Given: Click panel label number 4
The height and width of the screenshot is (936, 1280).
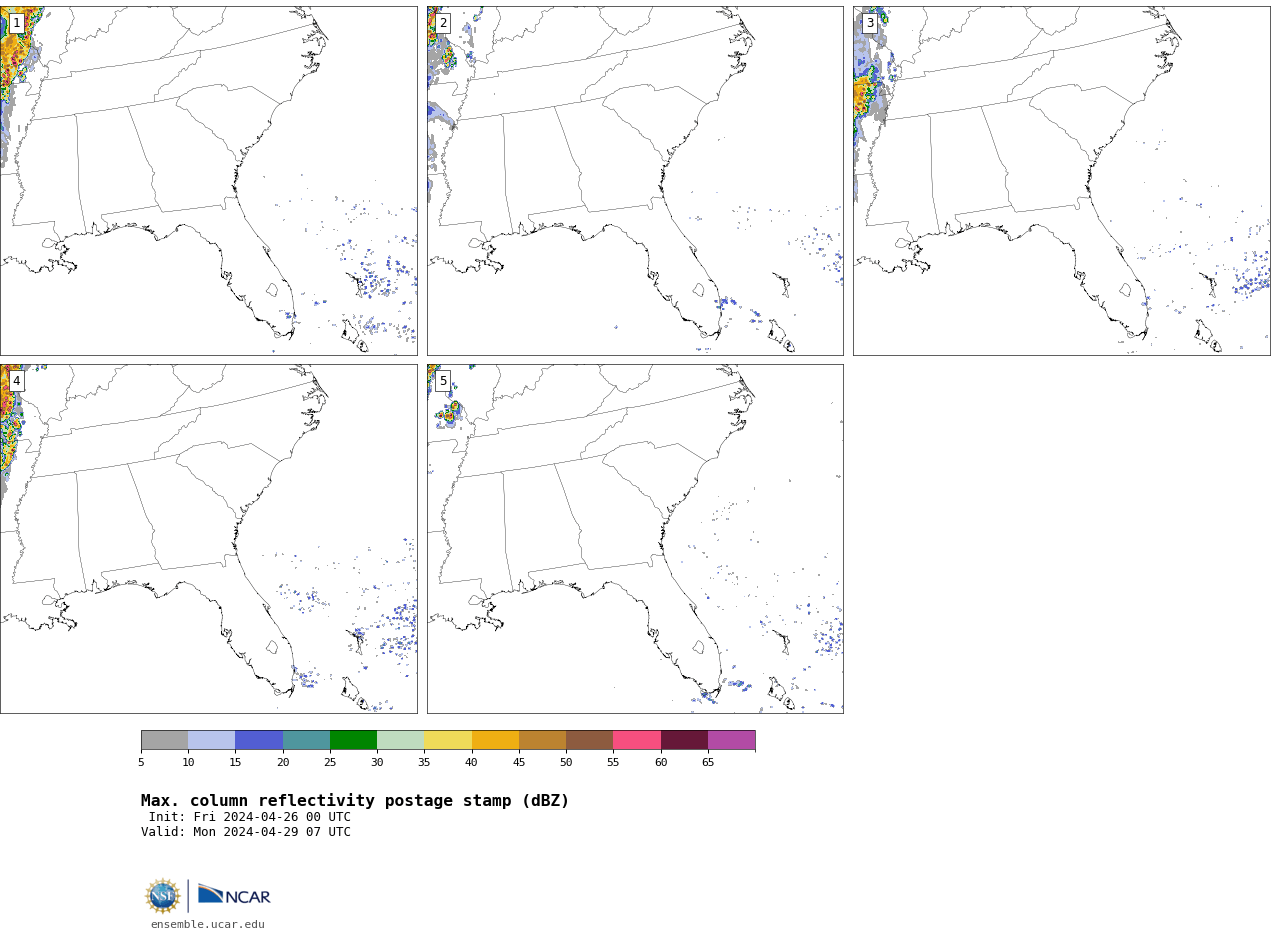Looking at the screenshot, I should (16, 381).
